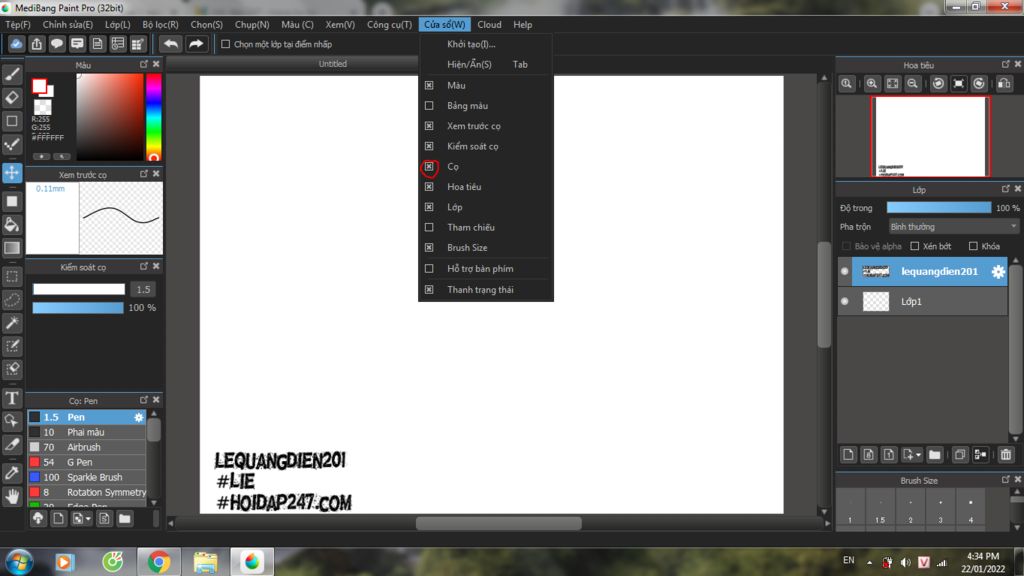1024x576 pixels.
Task: Zoom in within the Navigator panel
Action: coord(872,84)
